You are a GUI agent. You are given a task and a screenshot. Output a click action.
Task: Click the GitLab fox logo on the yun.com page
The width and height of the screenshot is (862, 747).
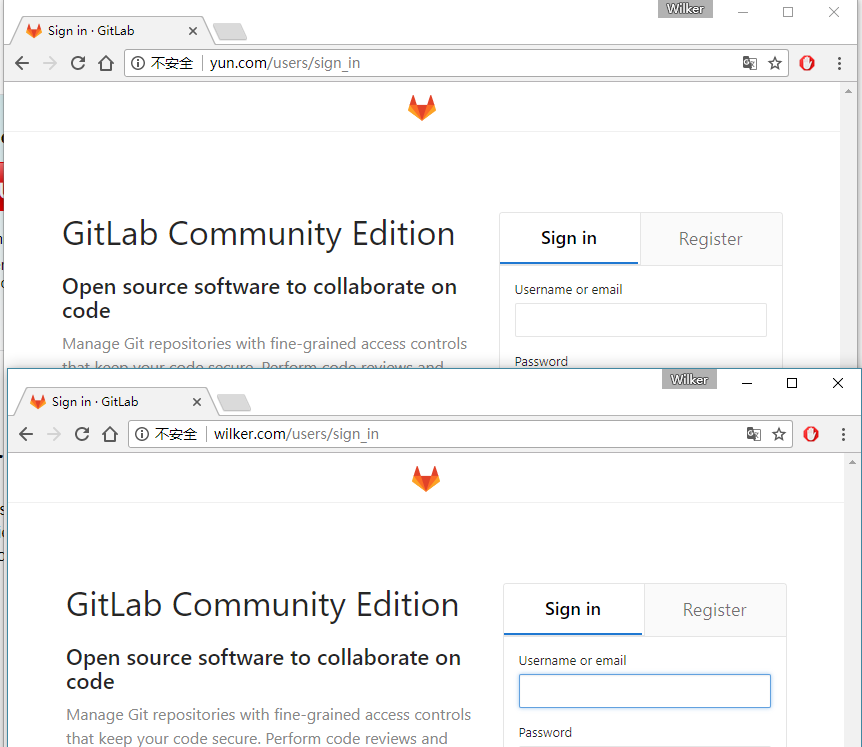pyautogui.click(x=422, y=108)
